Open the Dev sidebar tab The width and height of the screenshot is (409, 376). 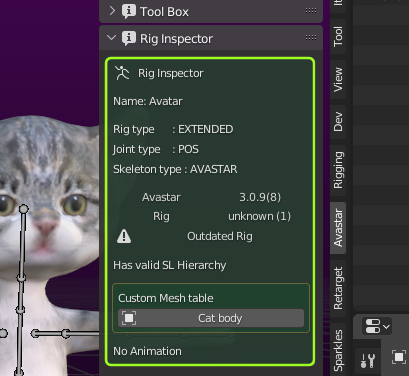(338, 122)
